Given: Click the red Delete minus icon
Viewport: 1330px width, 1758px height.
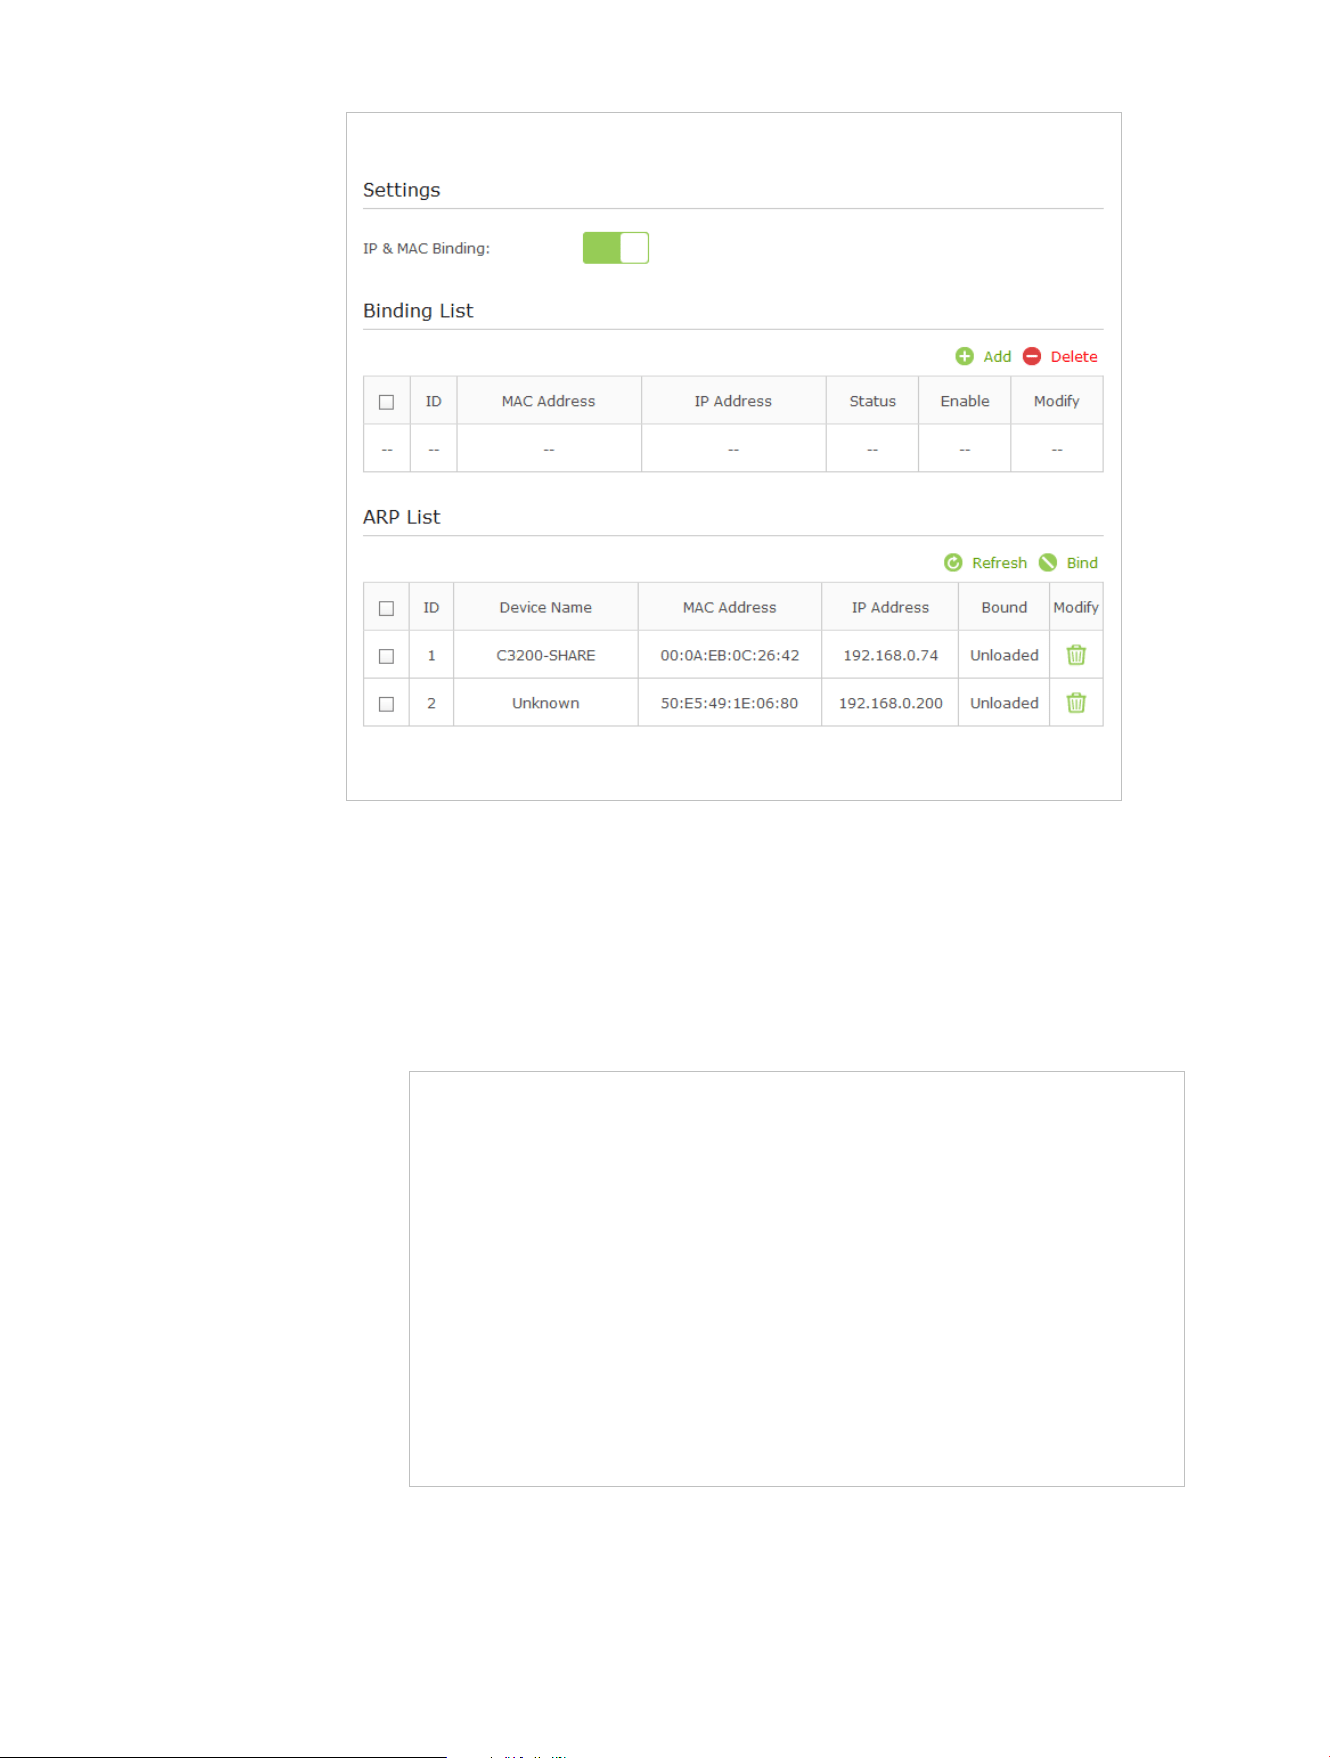Looking at the screenshot, I should click(x=1032, y=357).
